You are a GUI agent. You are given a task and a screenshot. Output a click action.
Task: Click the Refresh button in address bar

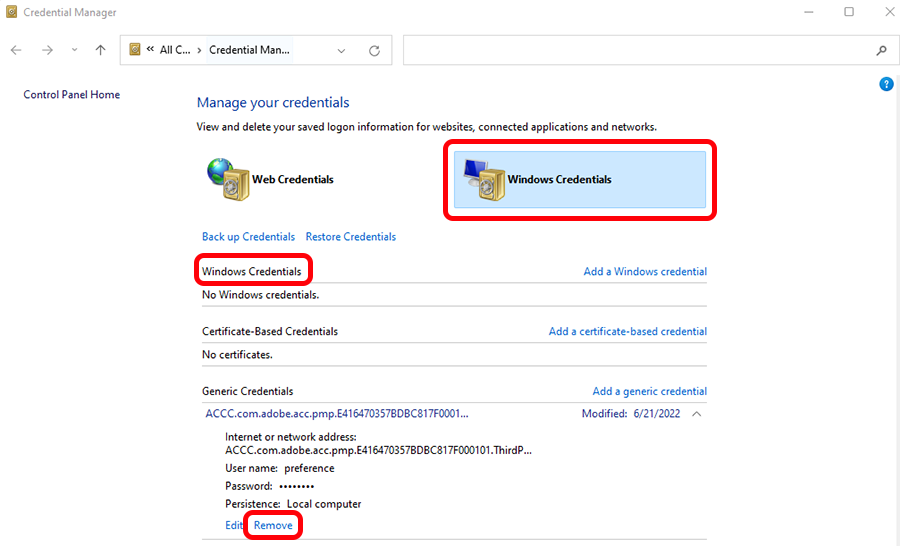[x=374, y=50]
